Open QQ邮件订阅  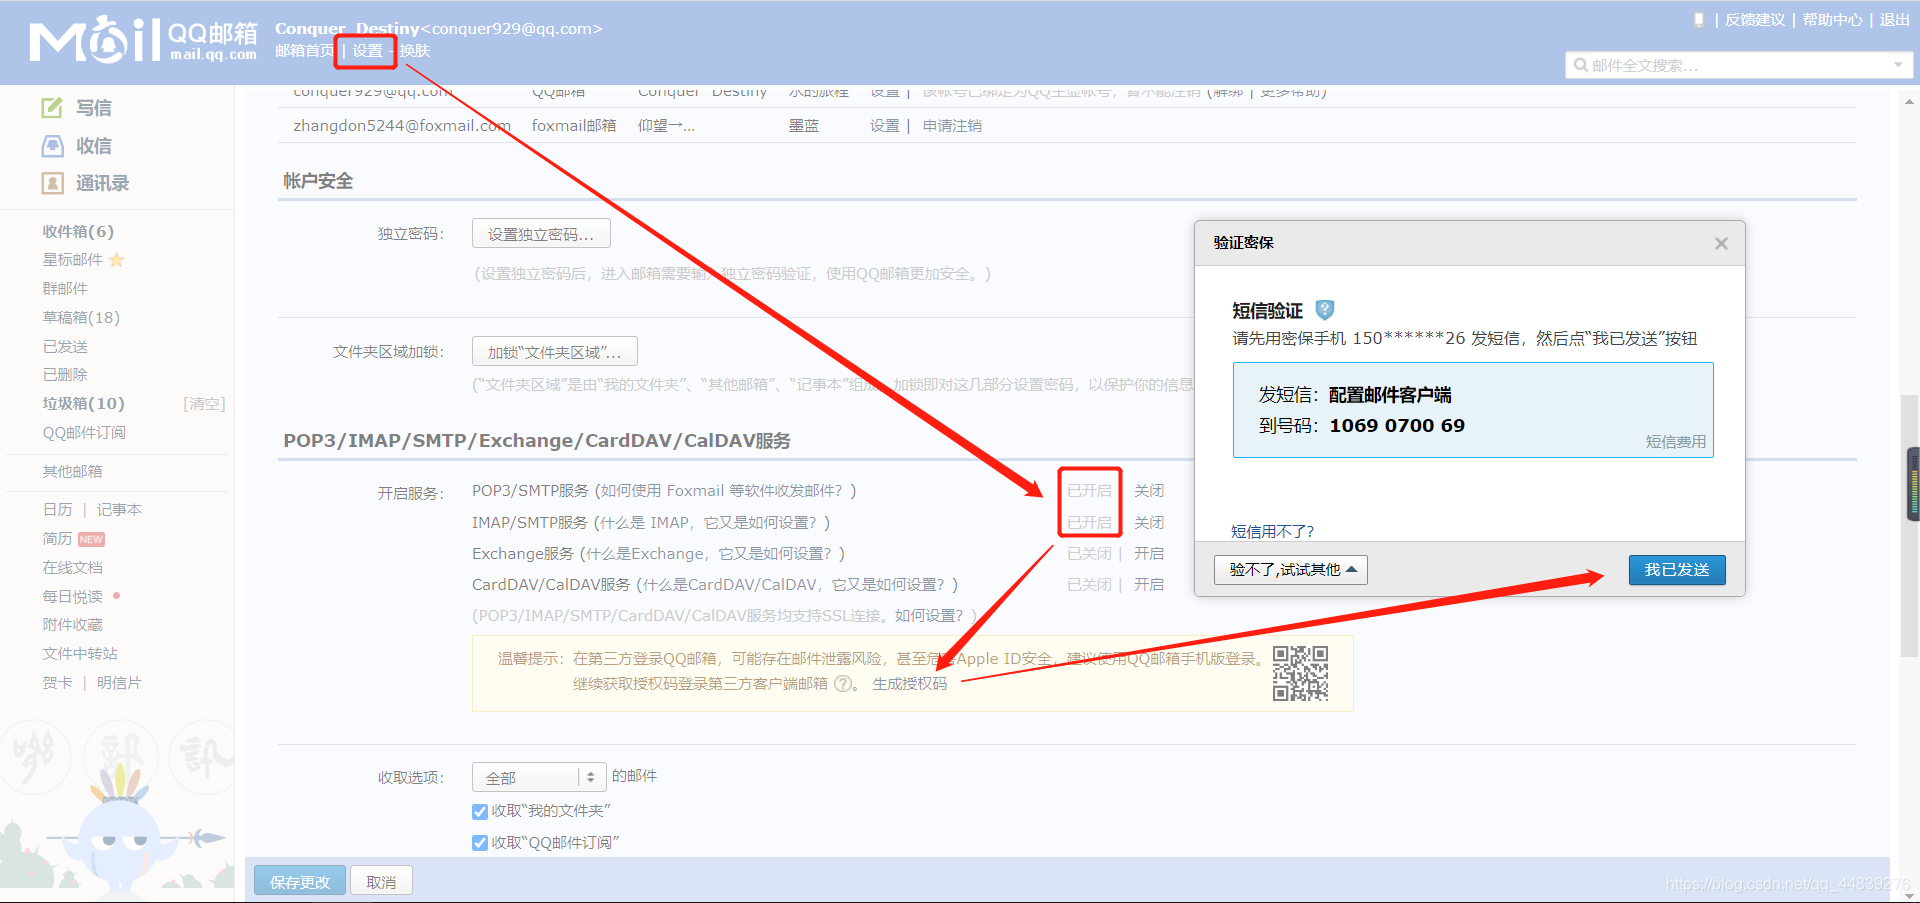[x=84, y=433]
